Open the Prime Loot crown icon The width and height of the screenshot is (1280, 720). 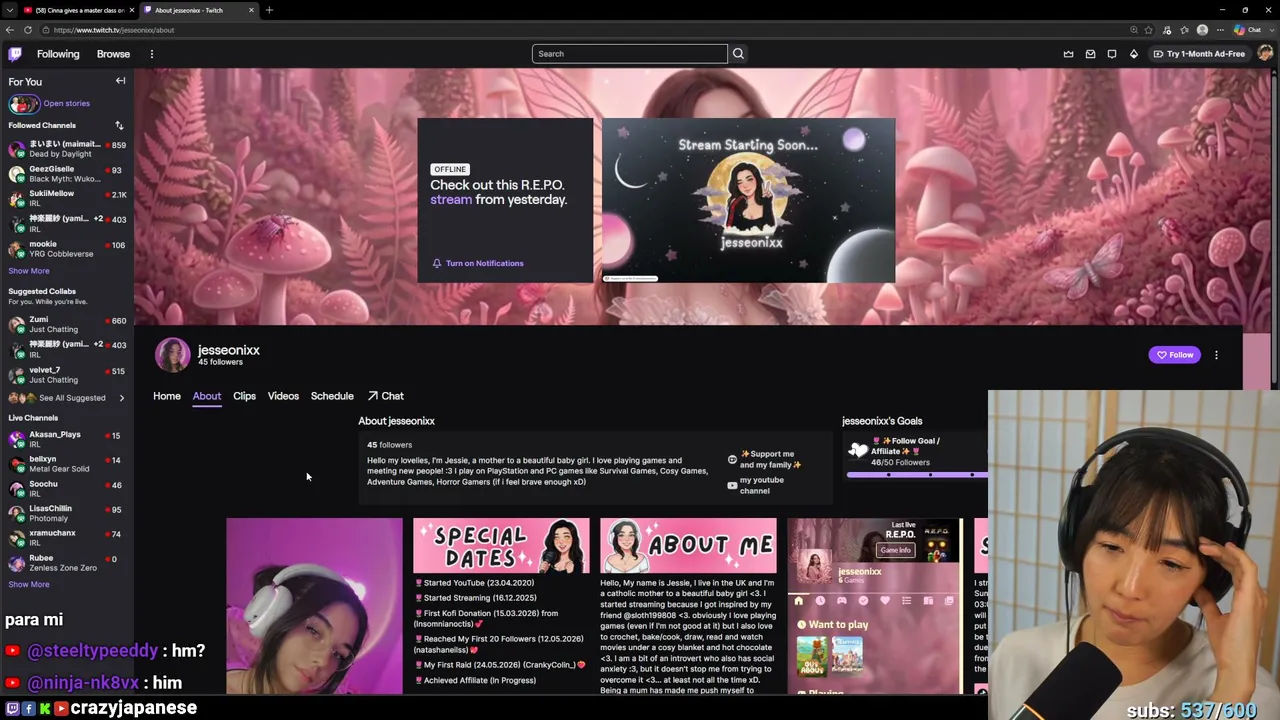(x=1068, y=54)
